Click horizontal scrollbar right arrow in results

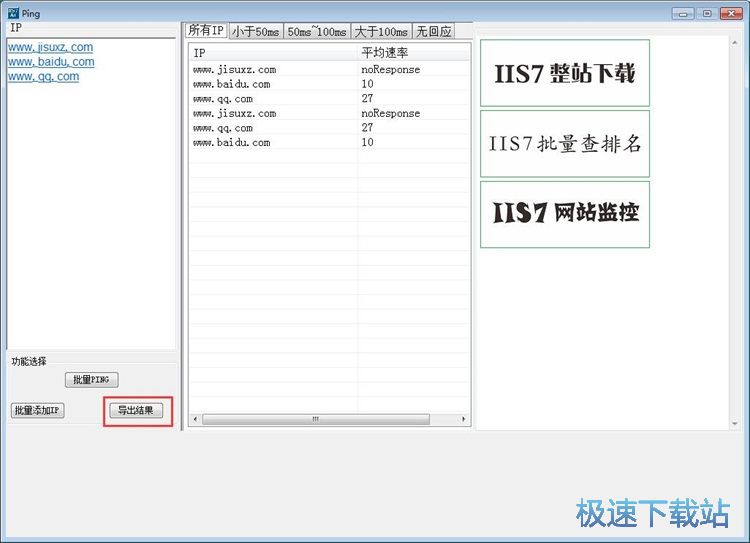(463, 419)
